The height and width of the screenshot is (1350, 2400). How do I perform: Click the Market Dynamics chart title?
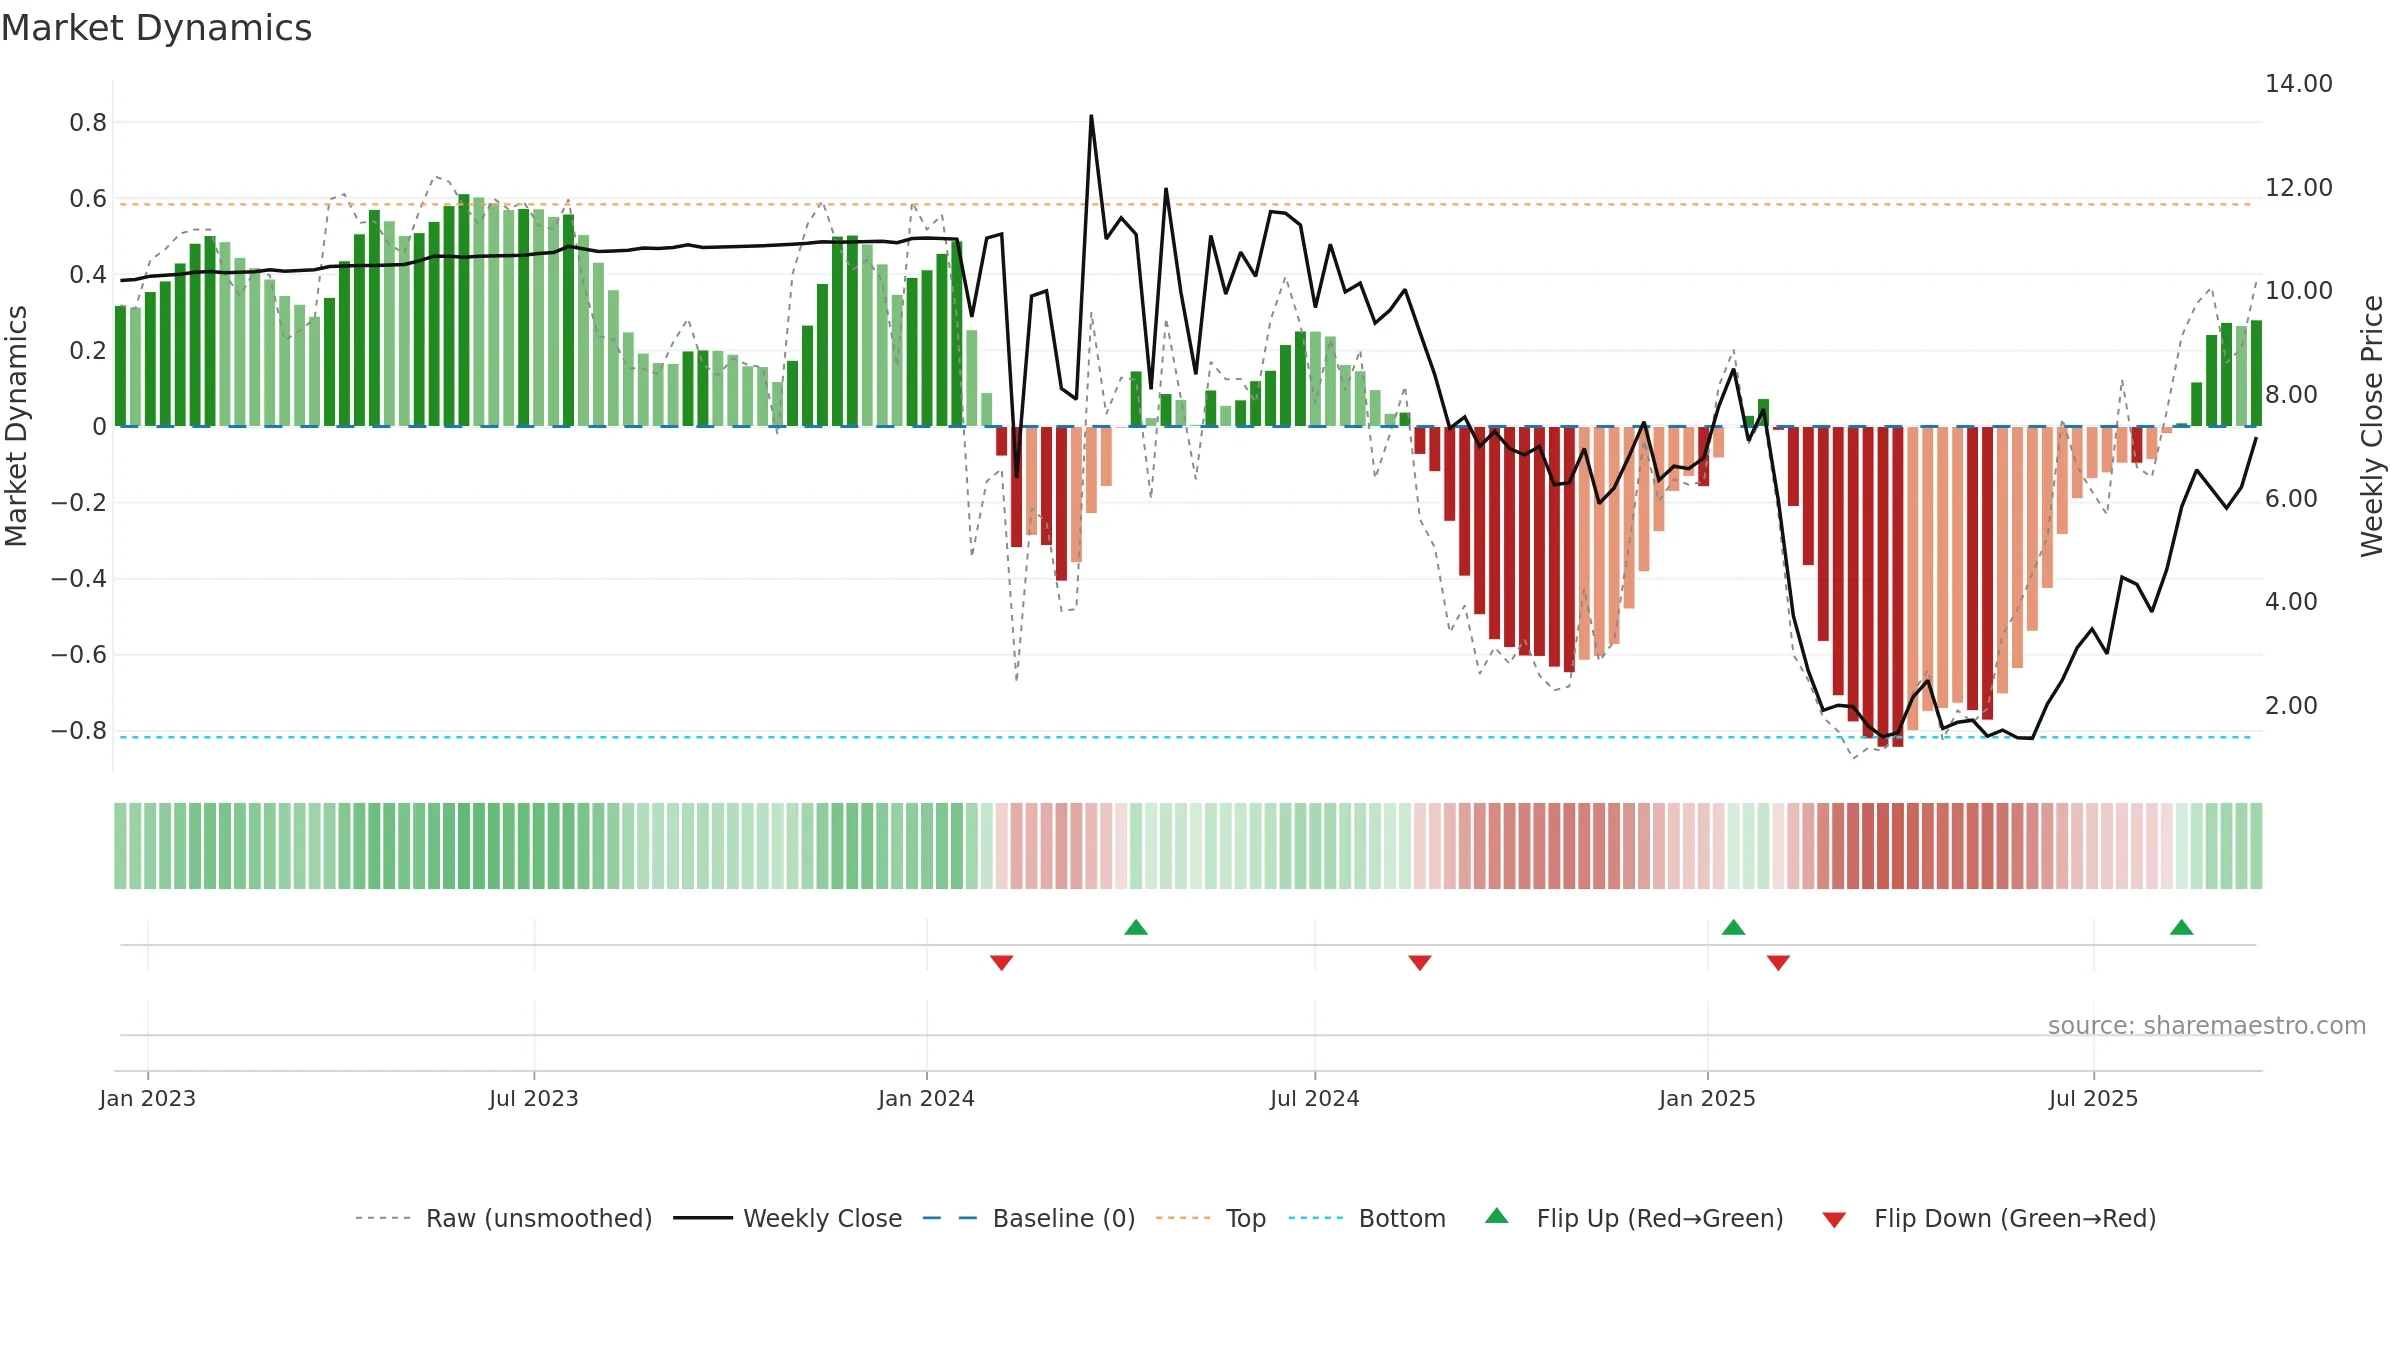point(157,28)
